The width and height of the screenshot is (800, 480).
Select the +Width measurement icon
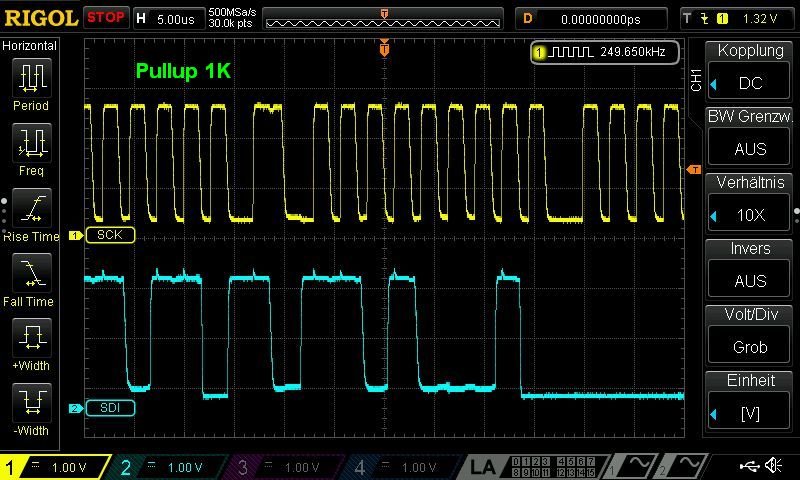31,337
